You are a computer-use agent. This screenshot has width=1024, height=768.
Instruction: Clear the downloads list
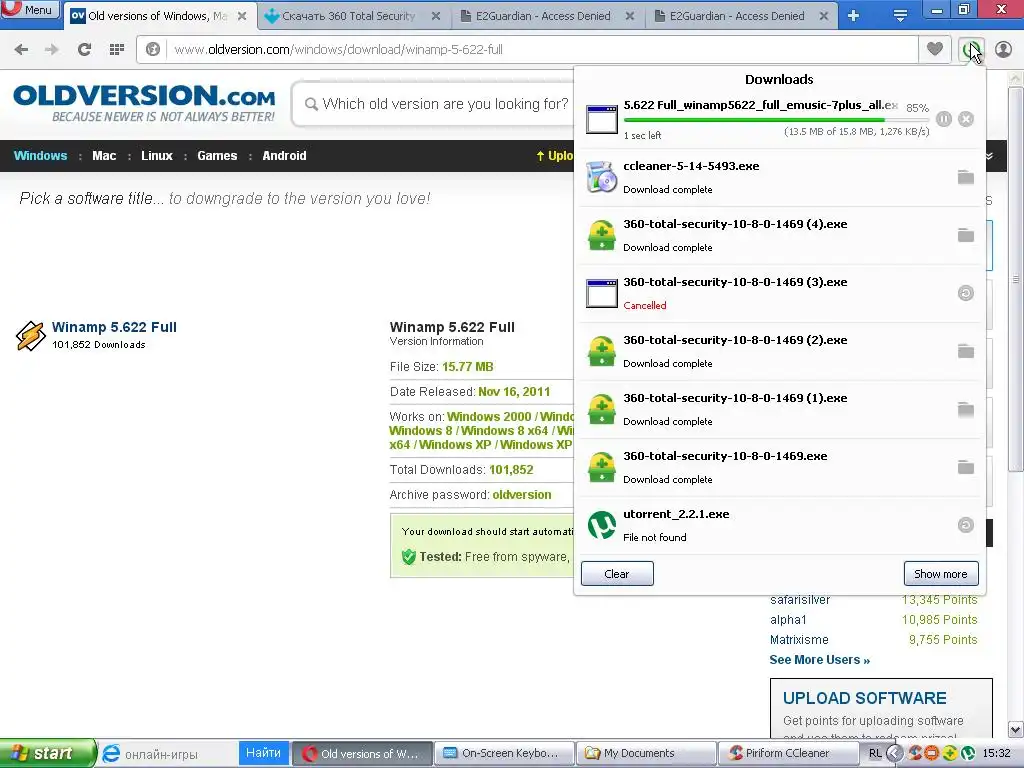[617, 574]
